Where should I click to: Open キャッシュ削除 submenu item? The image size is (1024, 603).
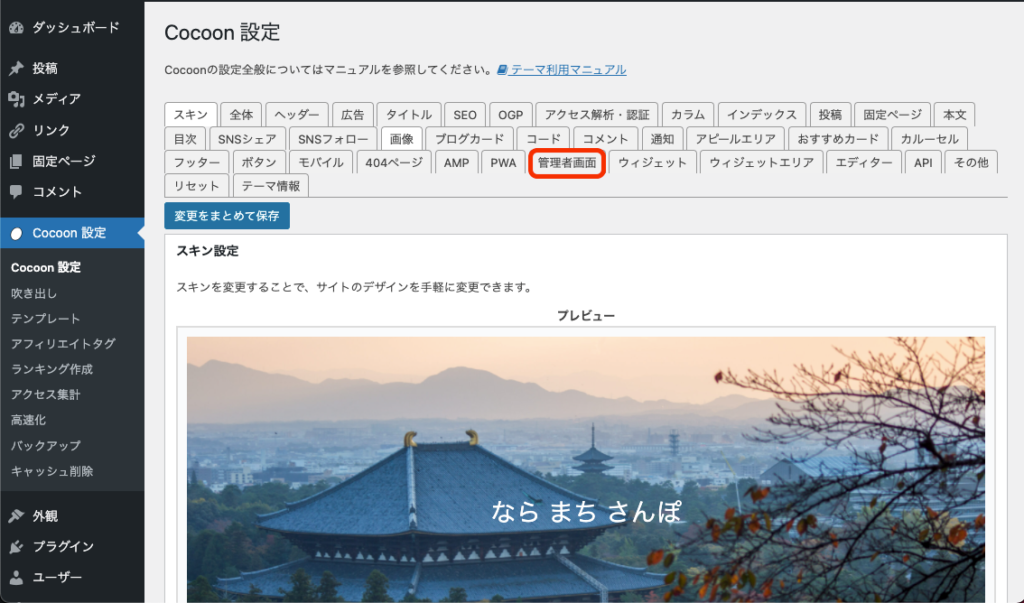pos(52,471)
